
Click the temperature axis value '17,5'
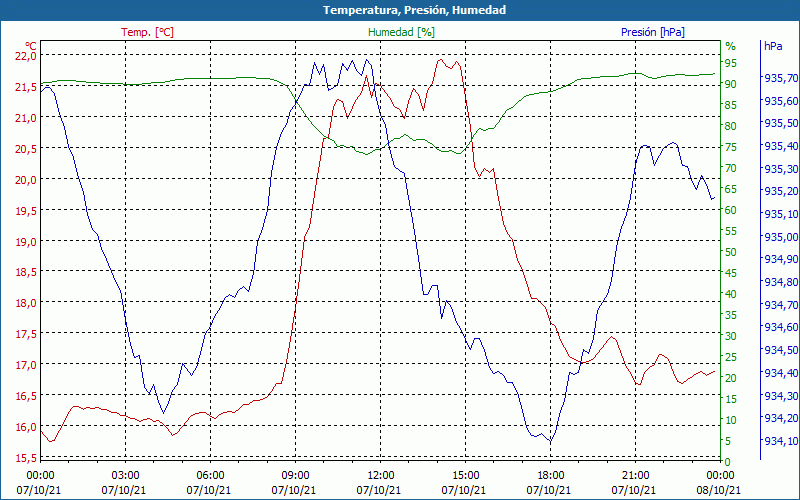(x=27, y=334)
